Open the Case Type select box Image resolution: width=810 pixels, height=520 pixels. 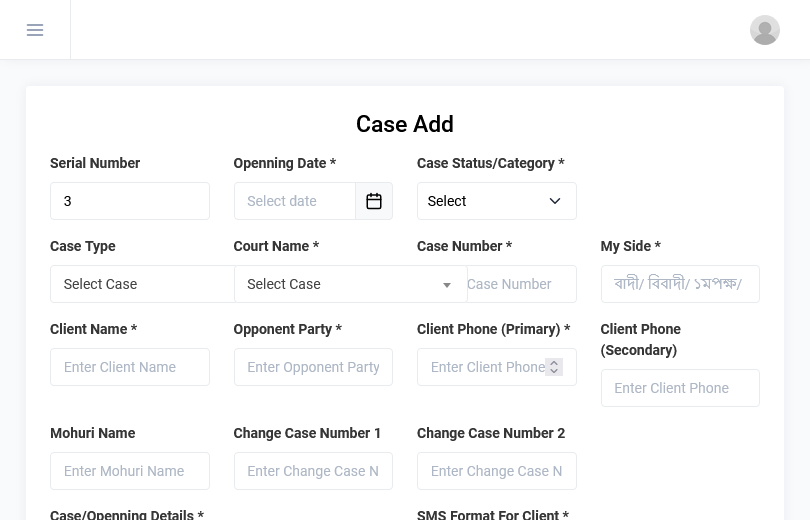[x=140, y=284]
